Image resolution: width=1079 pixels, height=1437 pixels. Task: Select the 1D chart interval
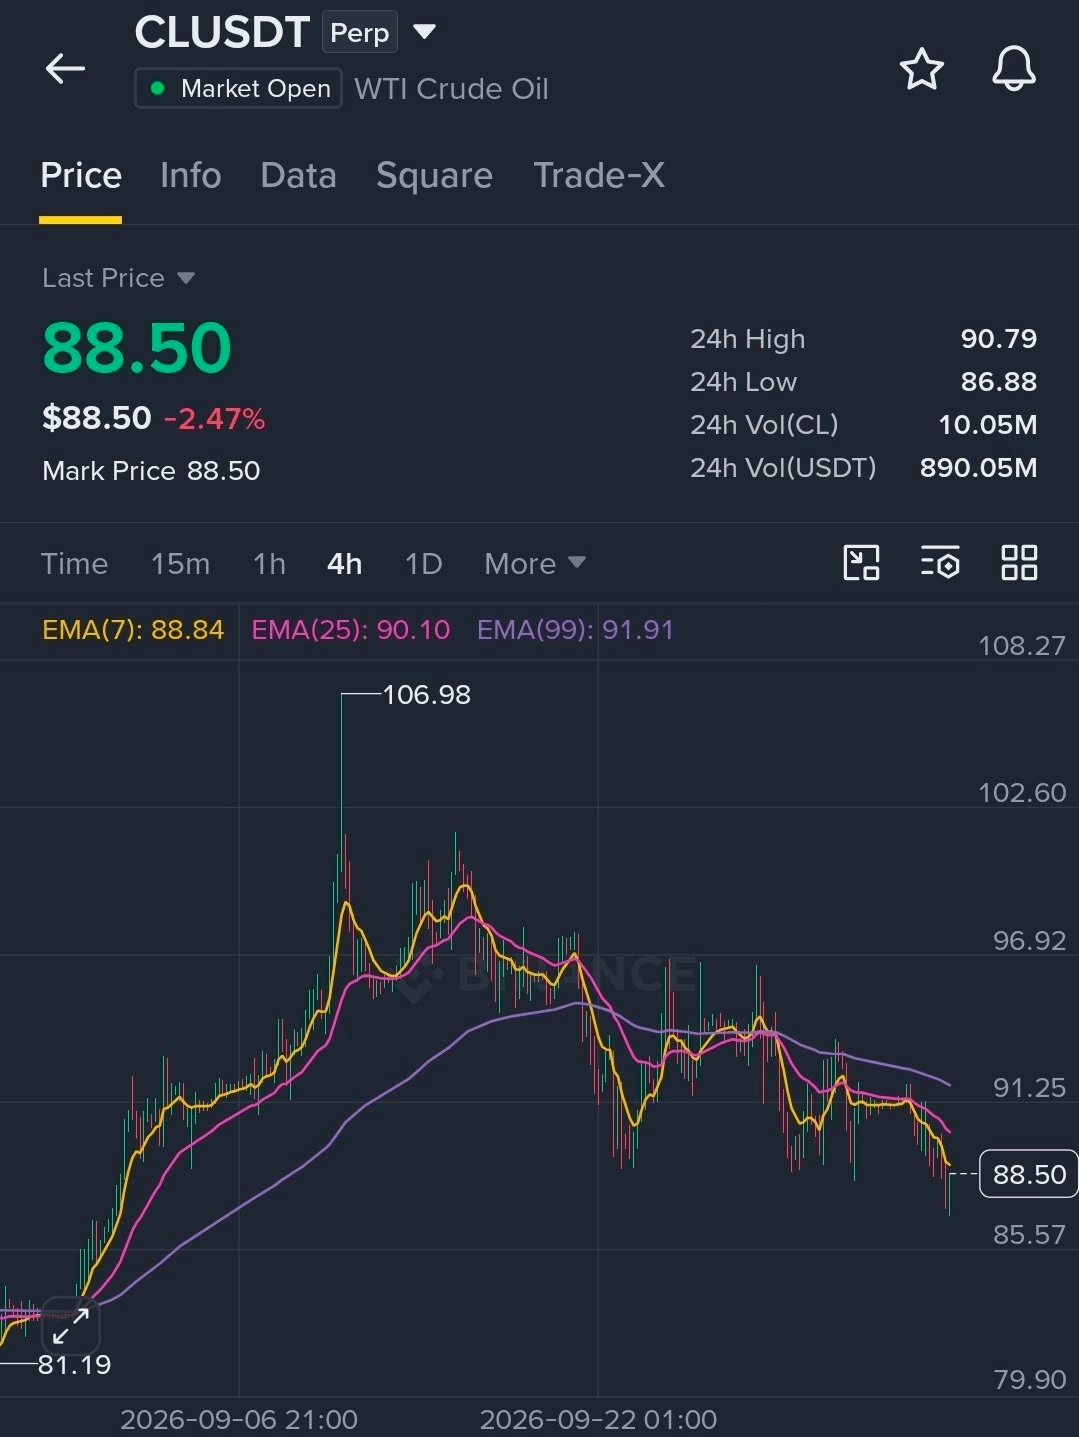(x=423, y=564)
